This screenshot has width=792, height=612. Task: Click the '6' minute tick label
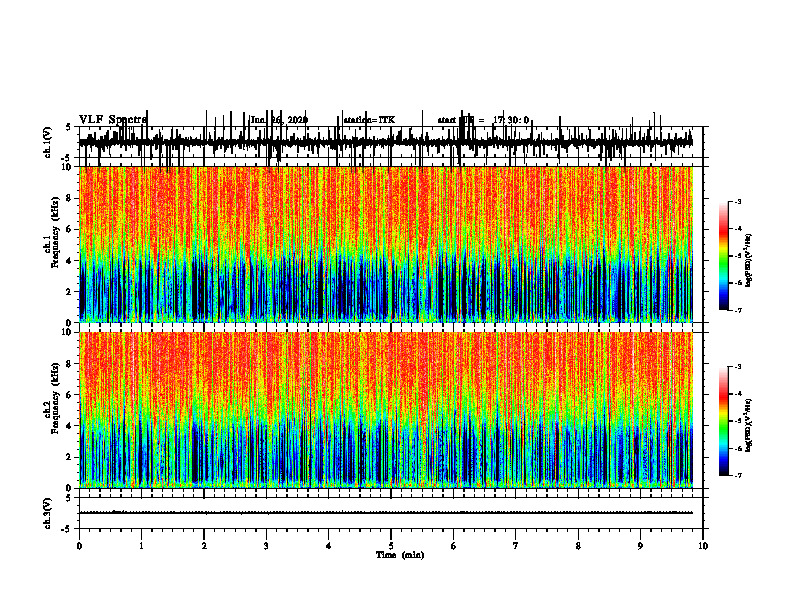tap(454, 546)
